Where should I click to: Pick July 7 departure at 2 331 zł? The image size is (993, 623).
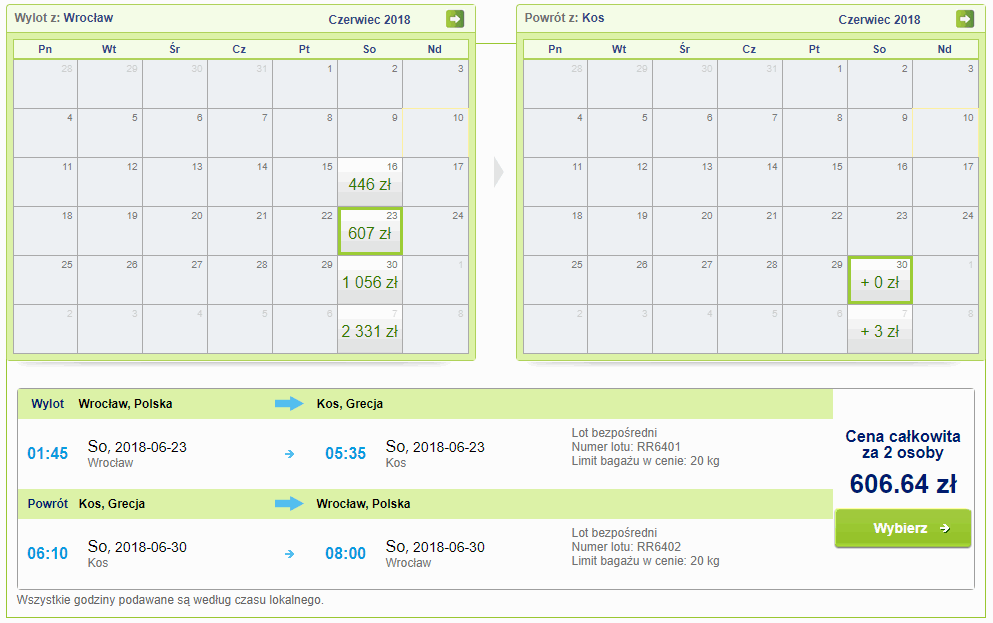coord(370,330)
